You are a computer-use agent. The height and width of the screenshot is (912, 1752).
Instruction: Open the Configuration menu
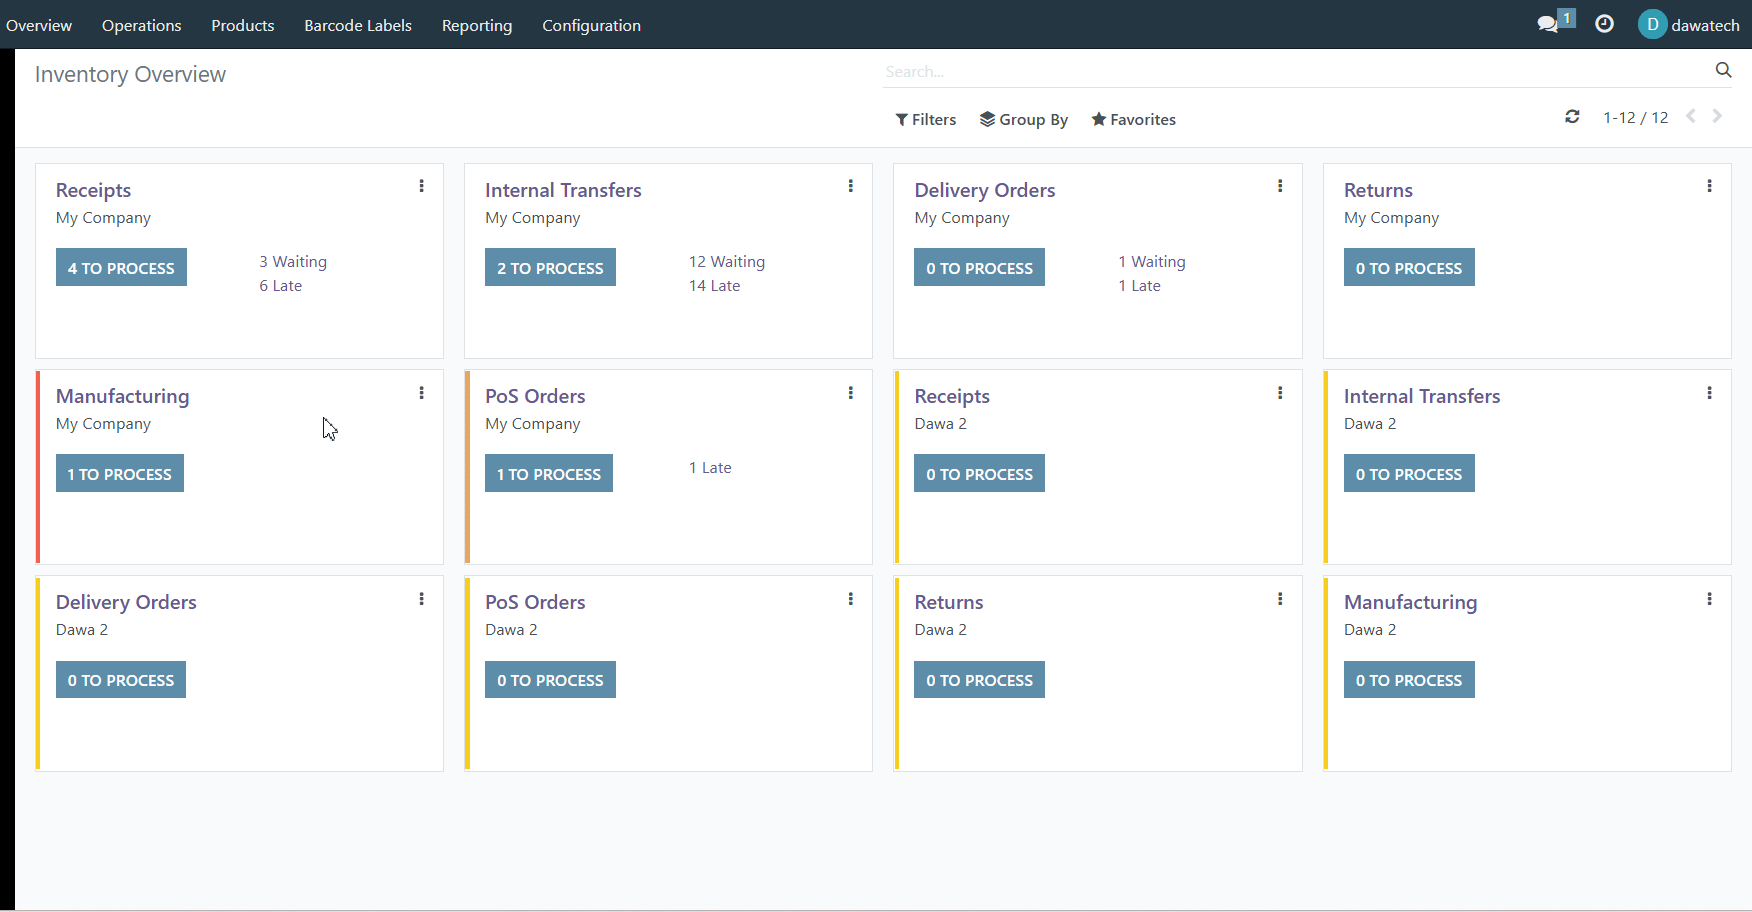click(591, 25)
